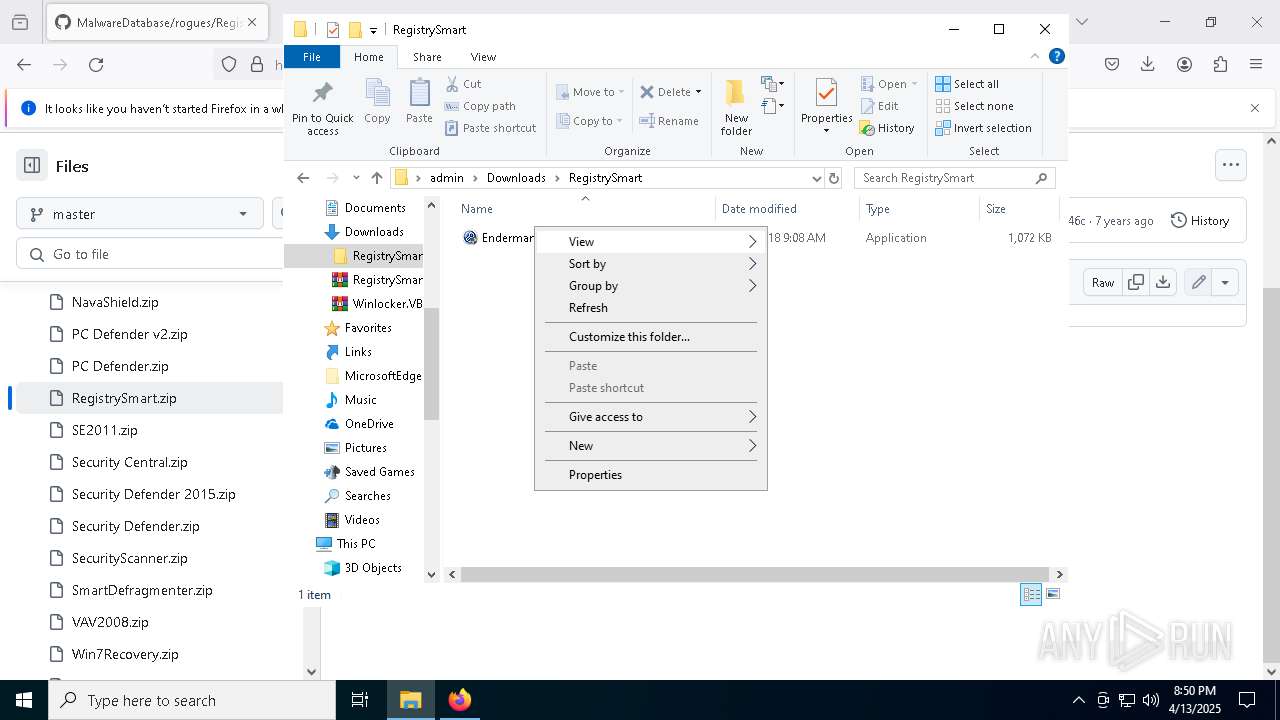This screenshot has width=1280, height=720.
Task: Open the Windows Start menu
Action: click(24, 700)
